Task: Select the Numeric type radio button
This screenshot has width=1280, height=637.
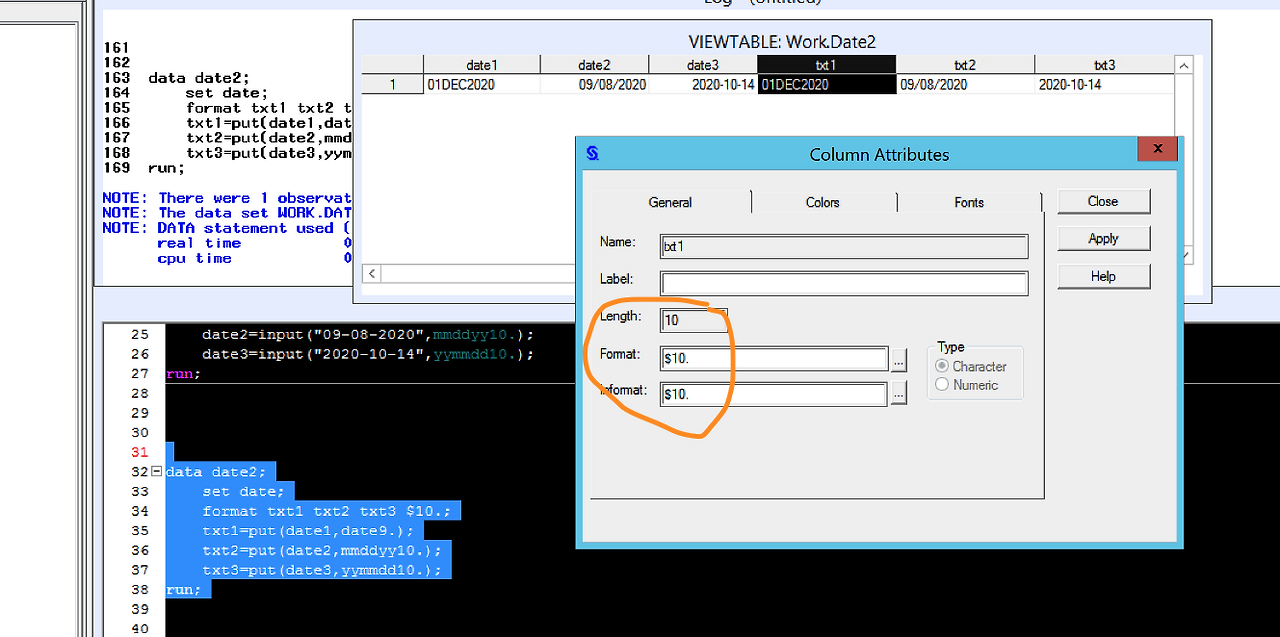Action: pos(940,385)
